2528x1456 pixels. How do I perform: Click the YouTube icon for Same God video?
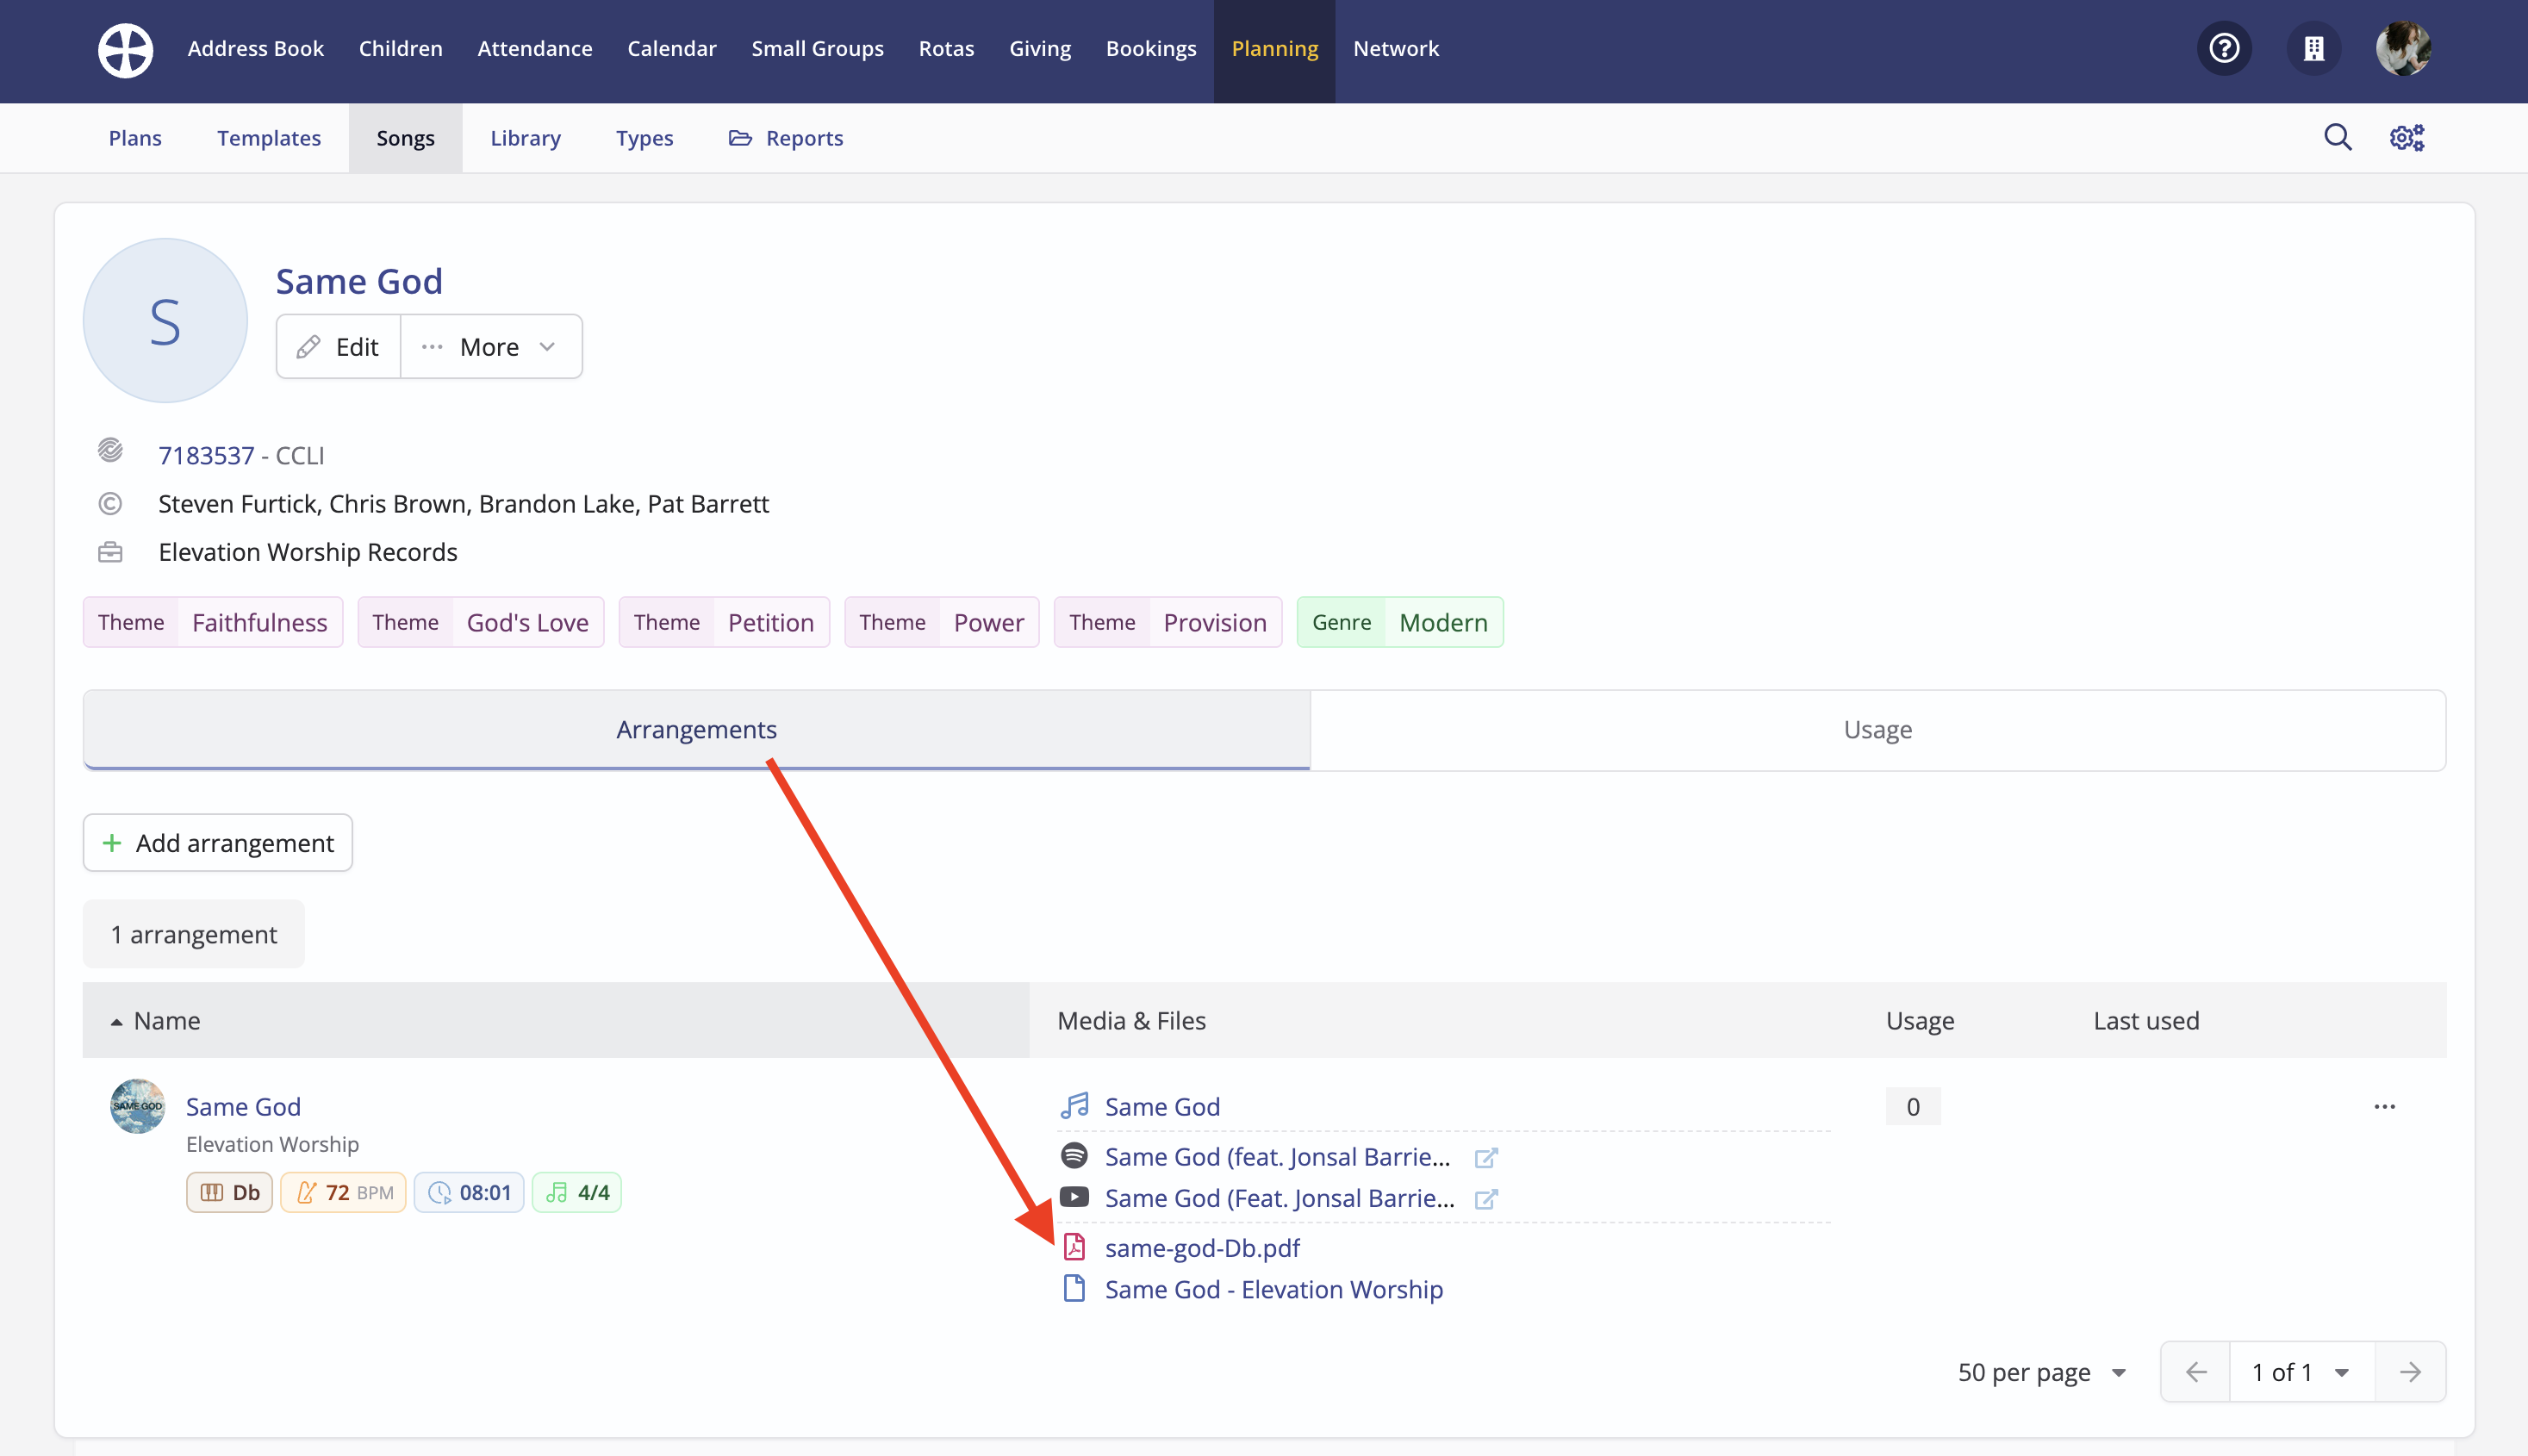[x=1074, y=1197]
